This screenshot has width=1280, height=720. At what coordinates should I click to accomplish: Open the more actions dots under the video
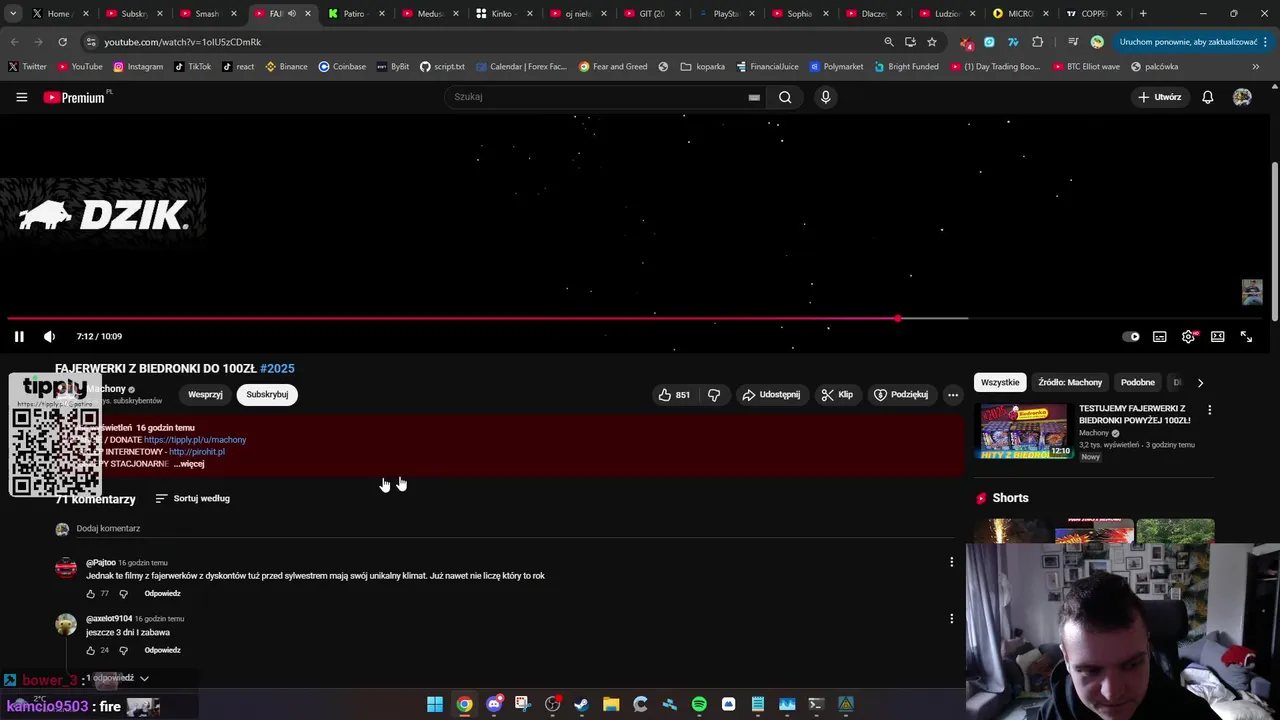pyautogui.click(x=953, y=395)
